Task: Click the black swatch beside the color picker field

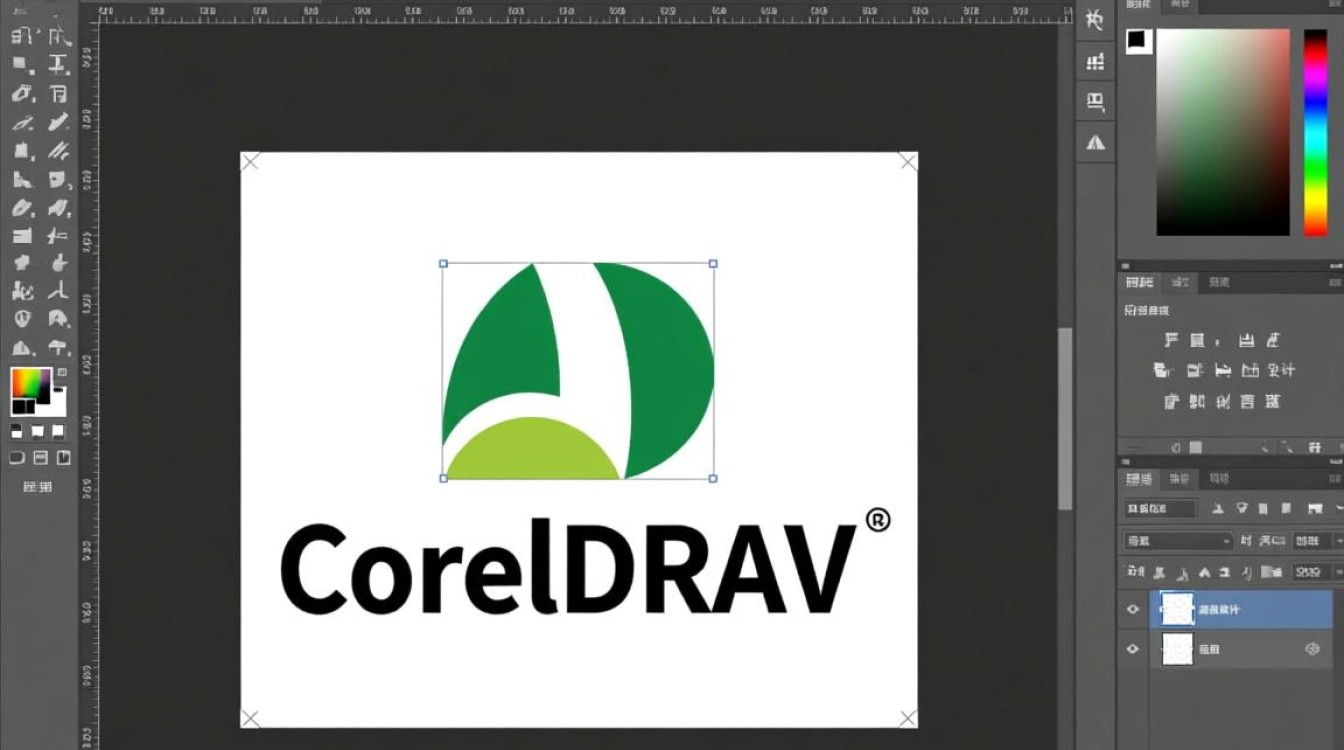Action: (1138, 41)
